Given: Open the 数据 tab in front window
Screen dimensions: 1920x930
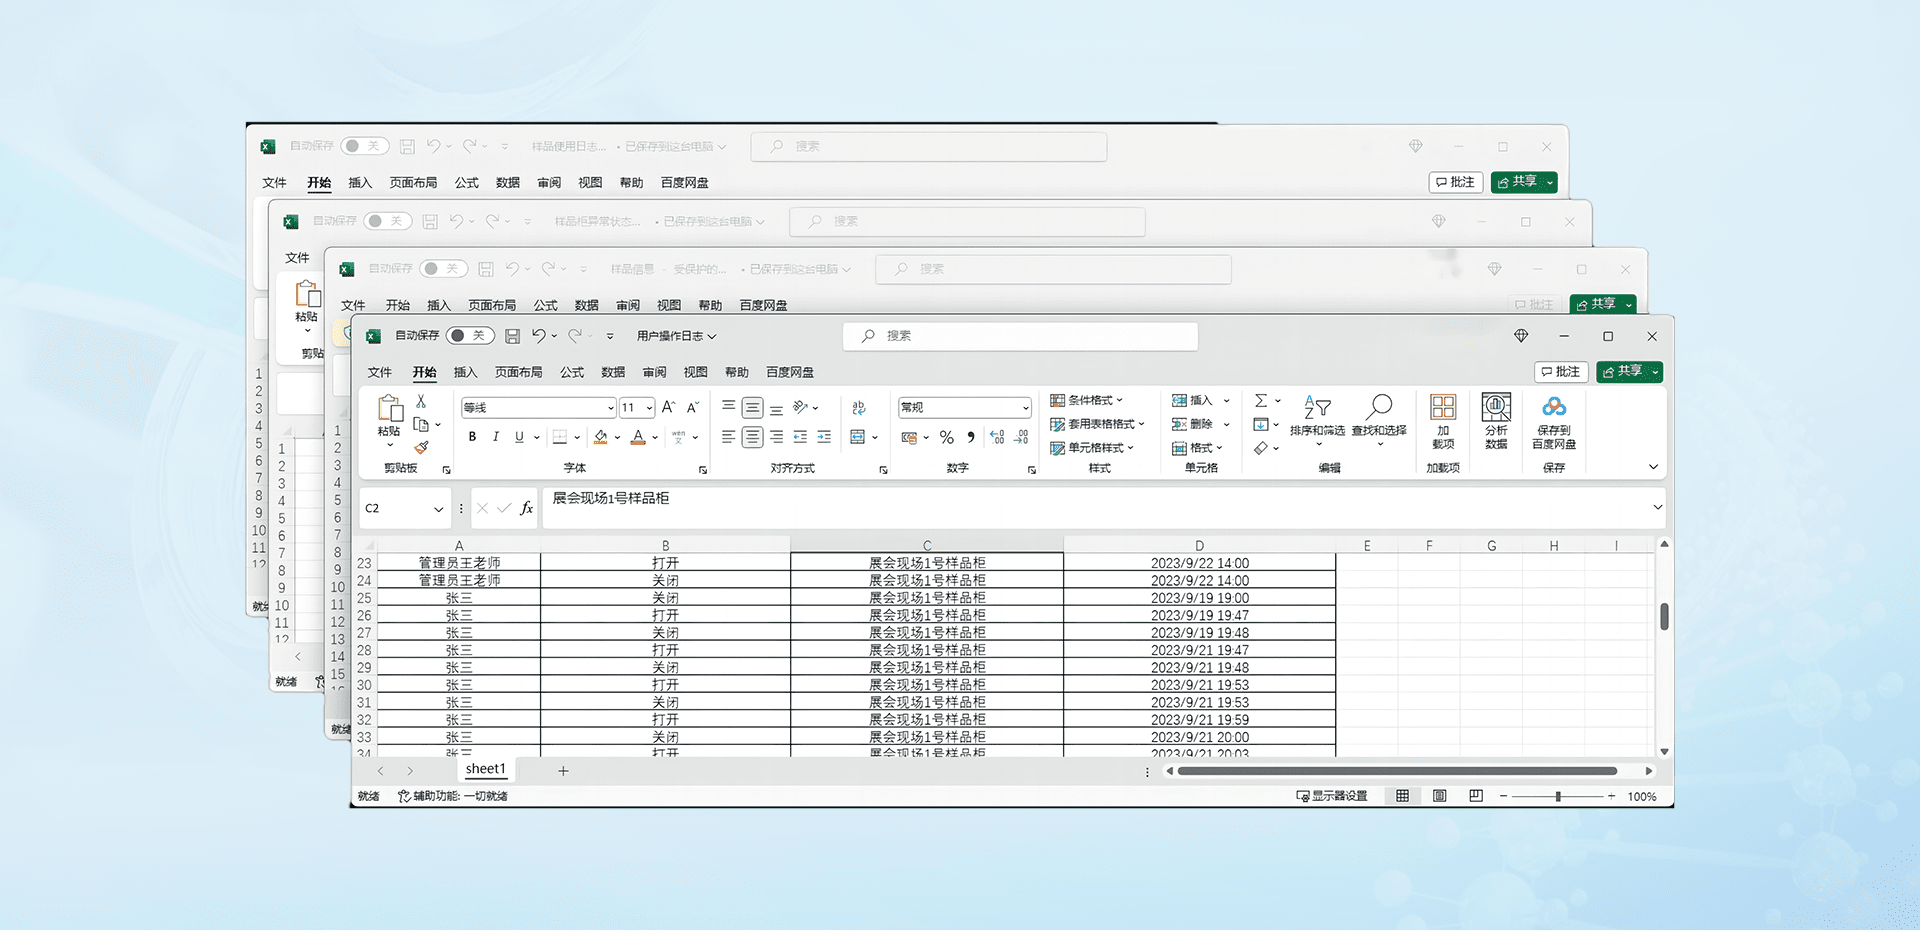Looking at the screenshot, I should [613, 372].
